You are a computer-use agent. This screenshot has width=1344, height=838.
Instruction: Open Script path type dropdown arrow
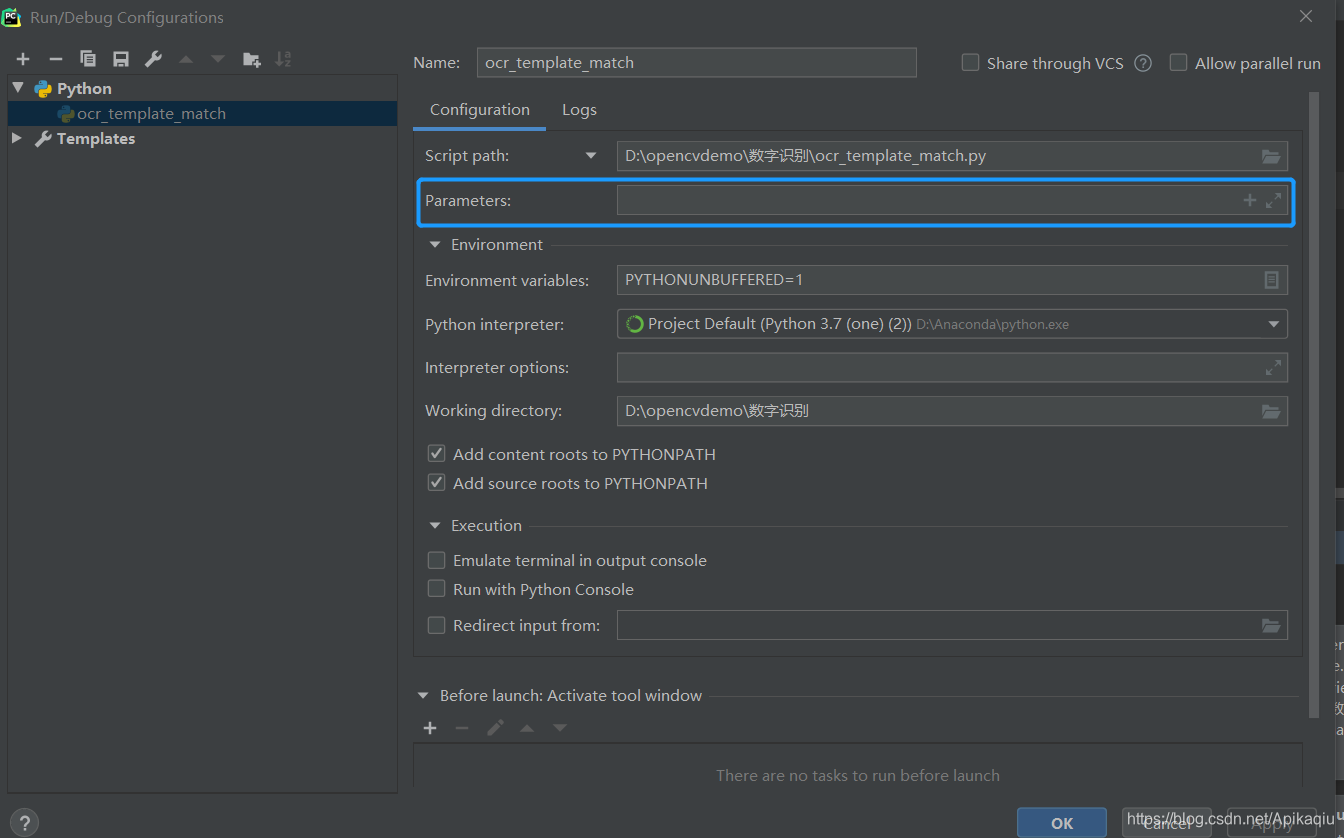(x=591, y=156)
